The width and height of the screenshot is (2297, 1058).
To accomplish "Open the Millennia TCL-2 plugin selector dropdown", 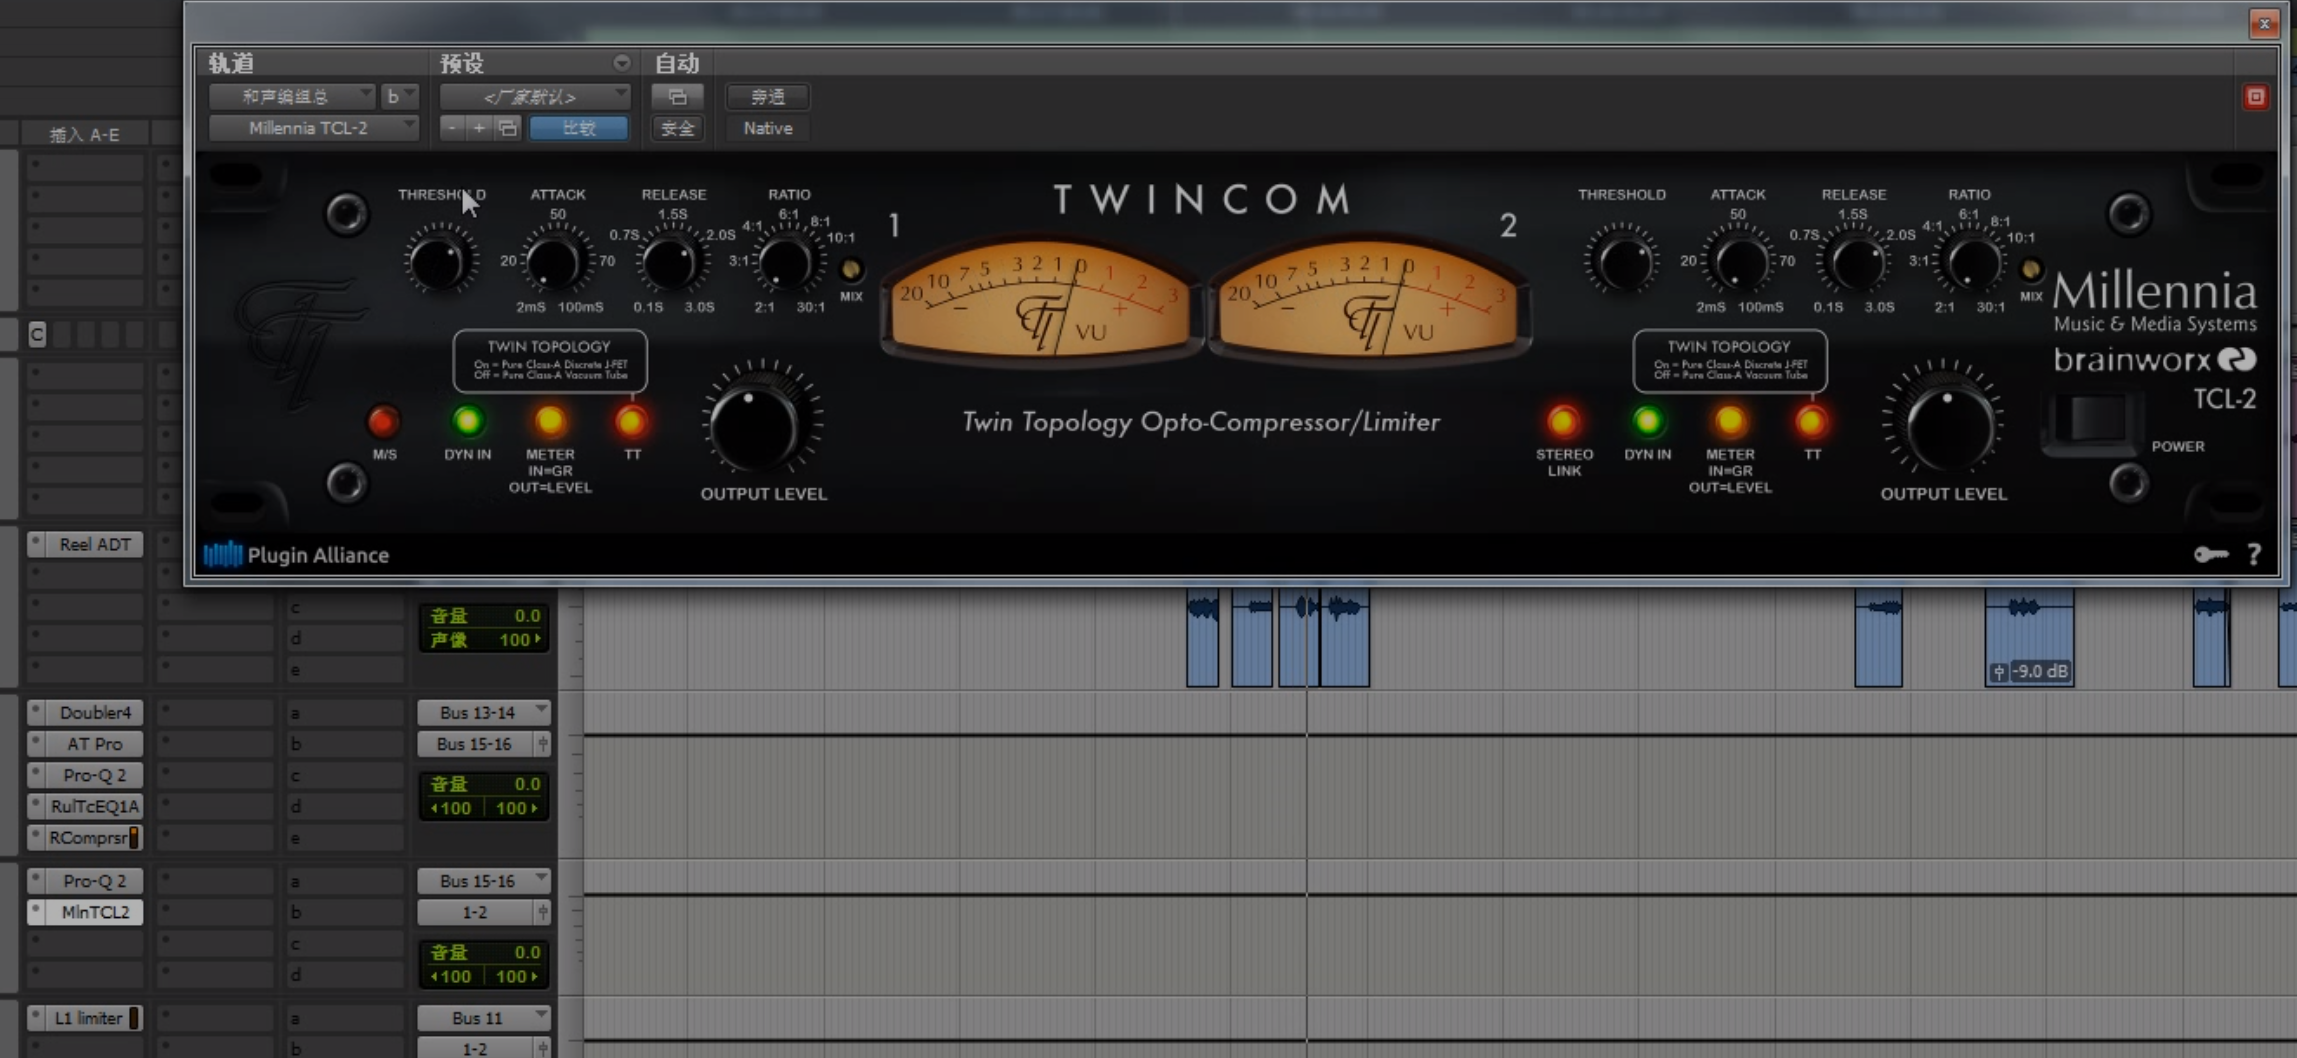I will 313,128.
